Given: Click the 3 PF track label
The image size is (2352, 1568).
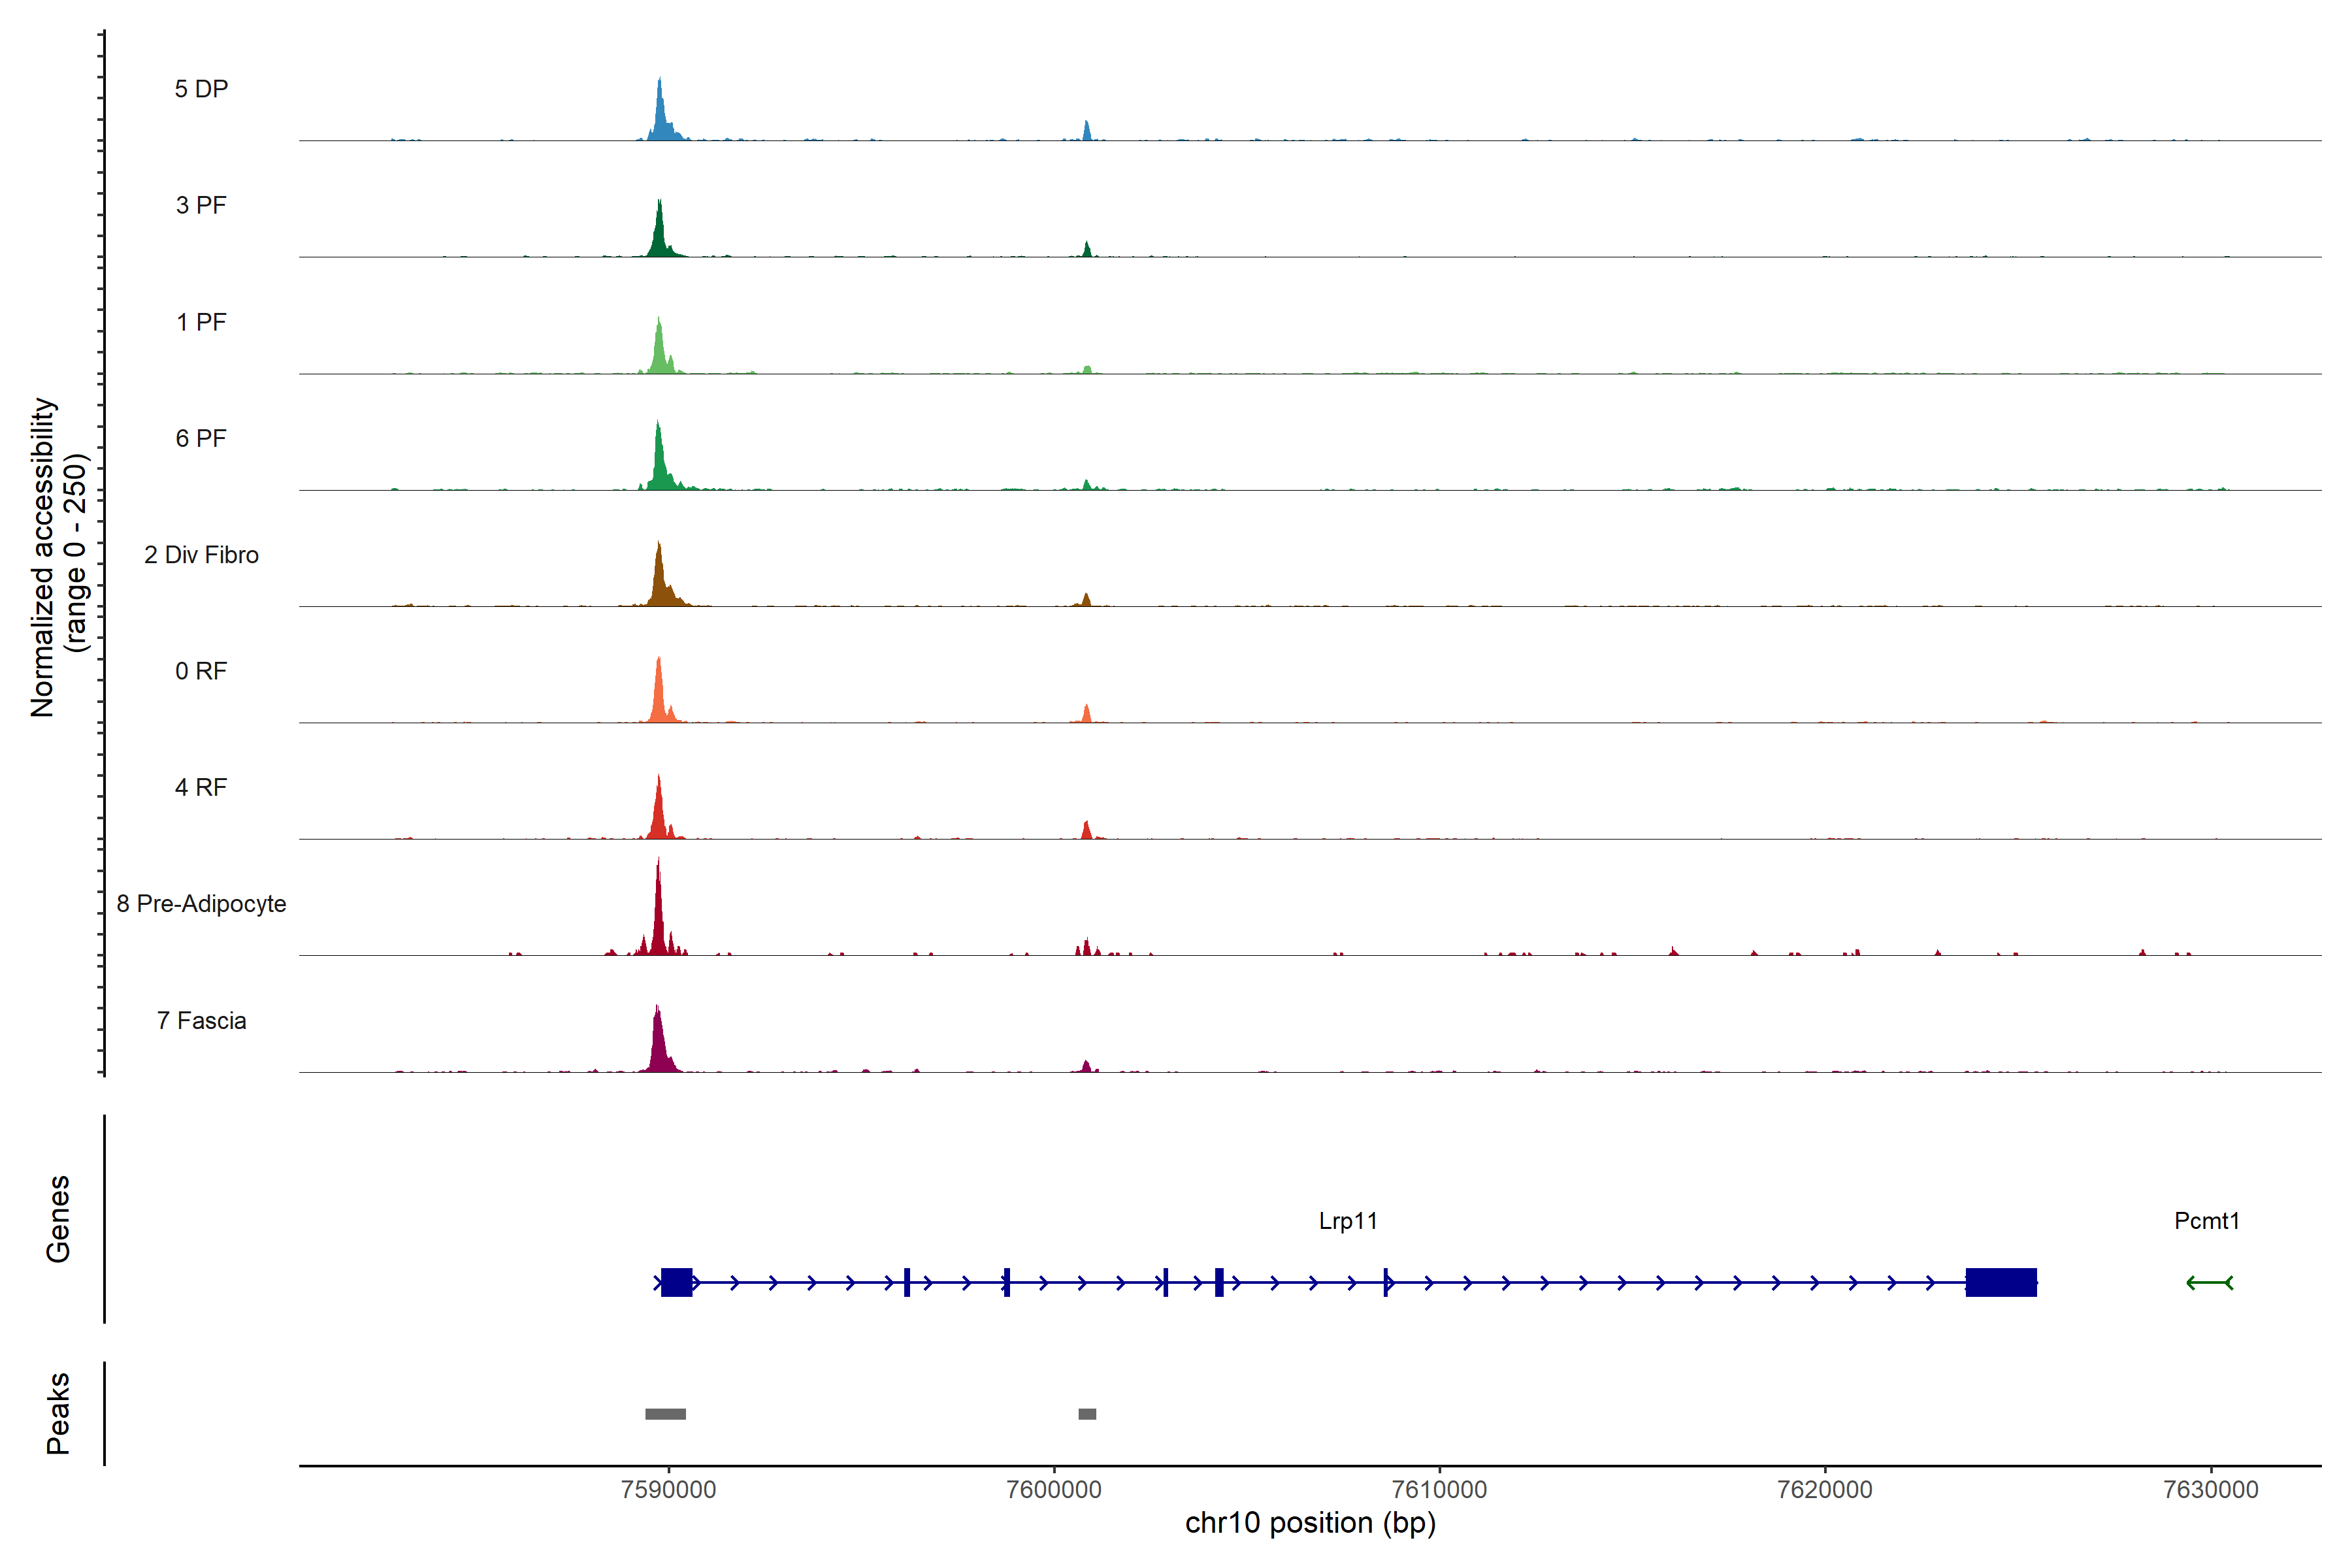Looking at the screenshot, I should [x=201, y=205].
